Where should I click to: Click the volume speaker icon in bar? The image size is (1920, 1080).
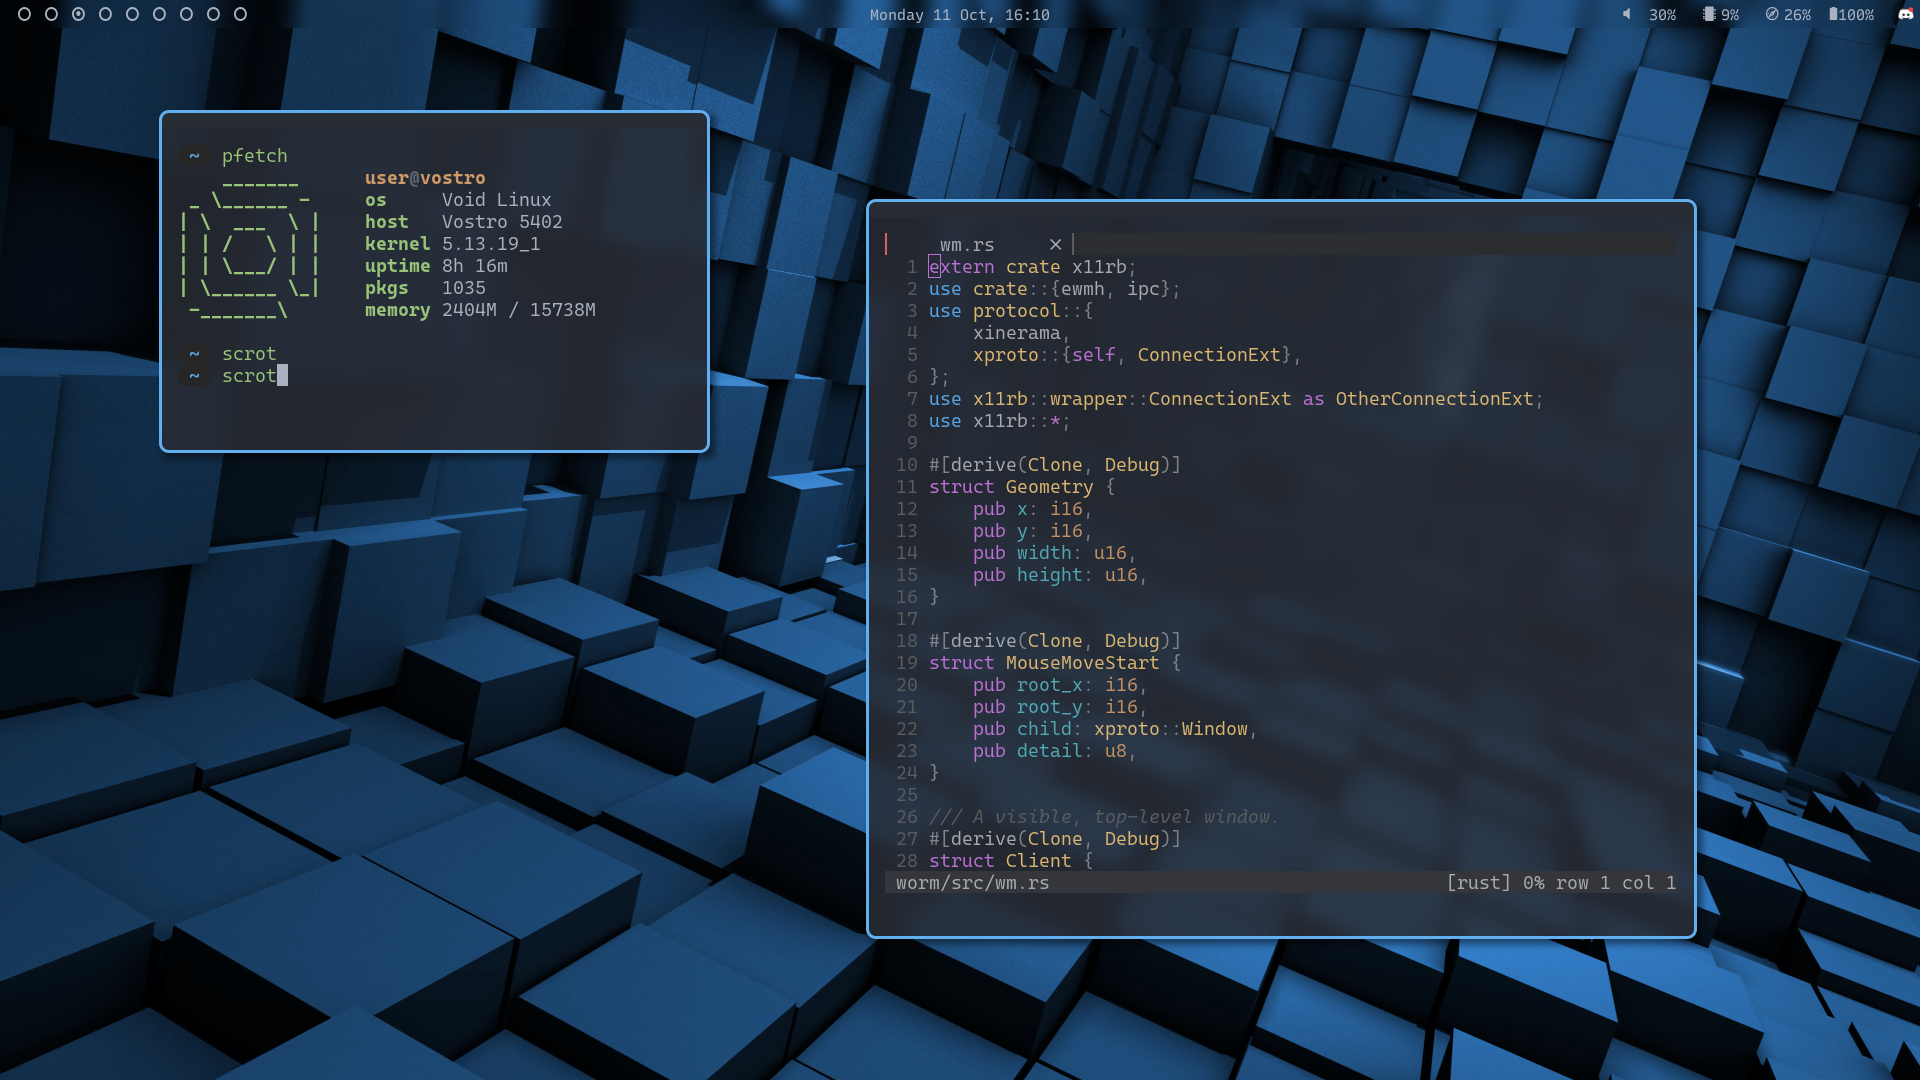click(1626, 14)
